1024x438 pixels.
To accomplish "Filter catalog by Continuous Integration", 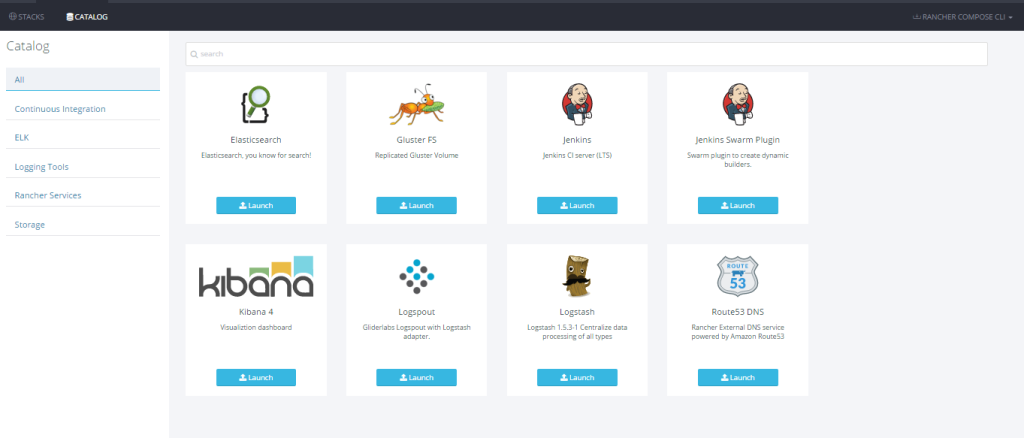I will (60, 108).
